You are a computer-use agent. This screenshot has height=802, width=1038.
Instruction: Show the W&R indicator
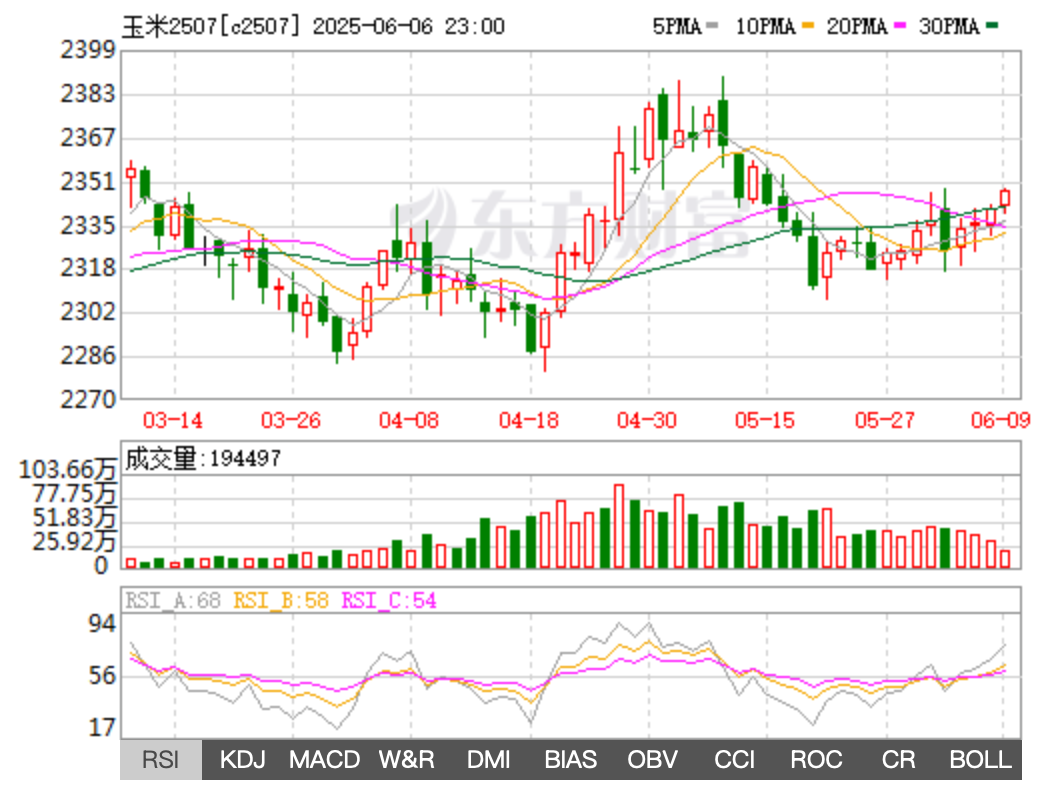tap(406, 760)
